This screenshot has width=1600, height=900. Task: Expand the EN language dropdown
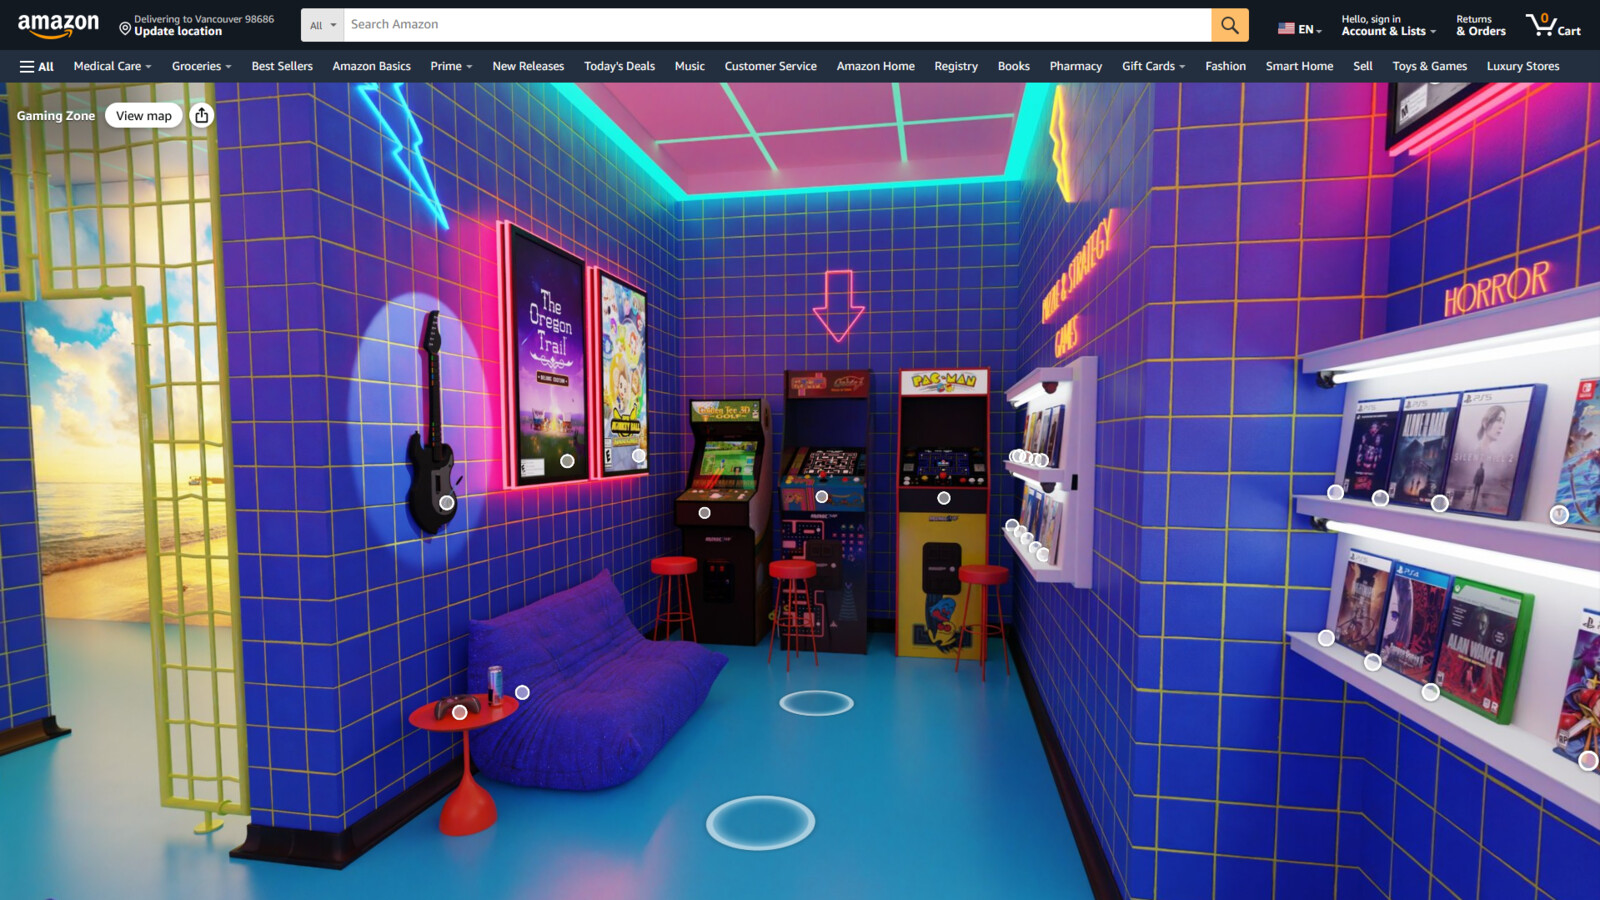pos(1300,29)
